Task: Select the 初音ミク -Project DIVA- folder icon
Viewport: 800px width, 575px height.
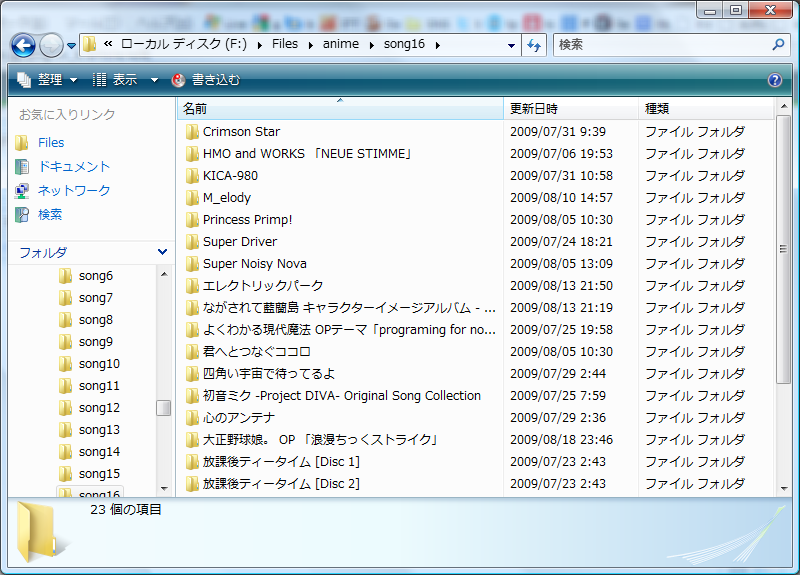Action: (192, 395)
